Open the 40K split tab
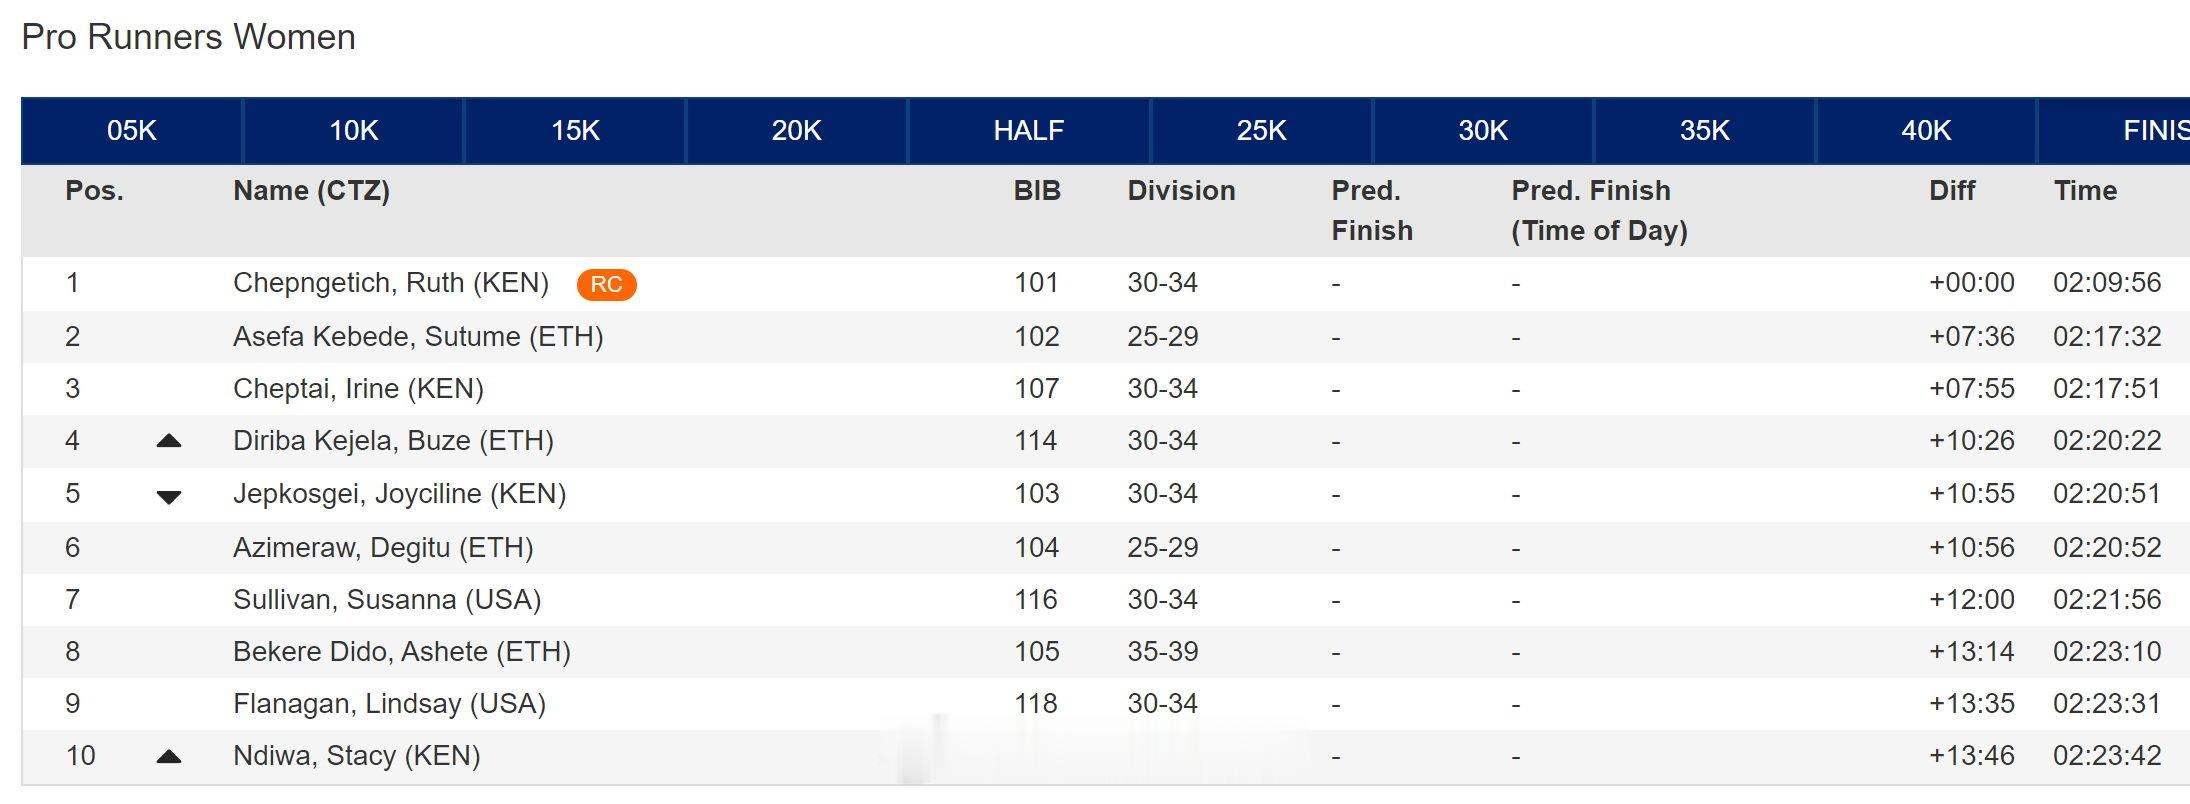Image resolution: width=2190 pixels, height=804 pixels. [1926, 130]
